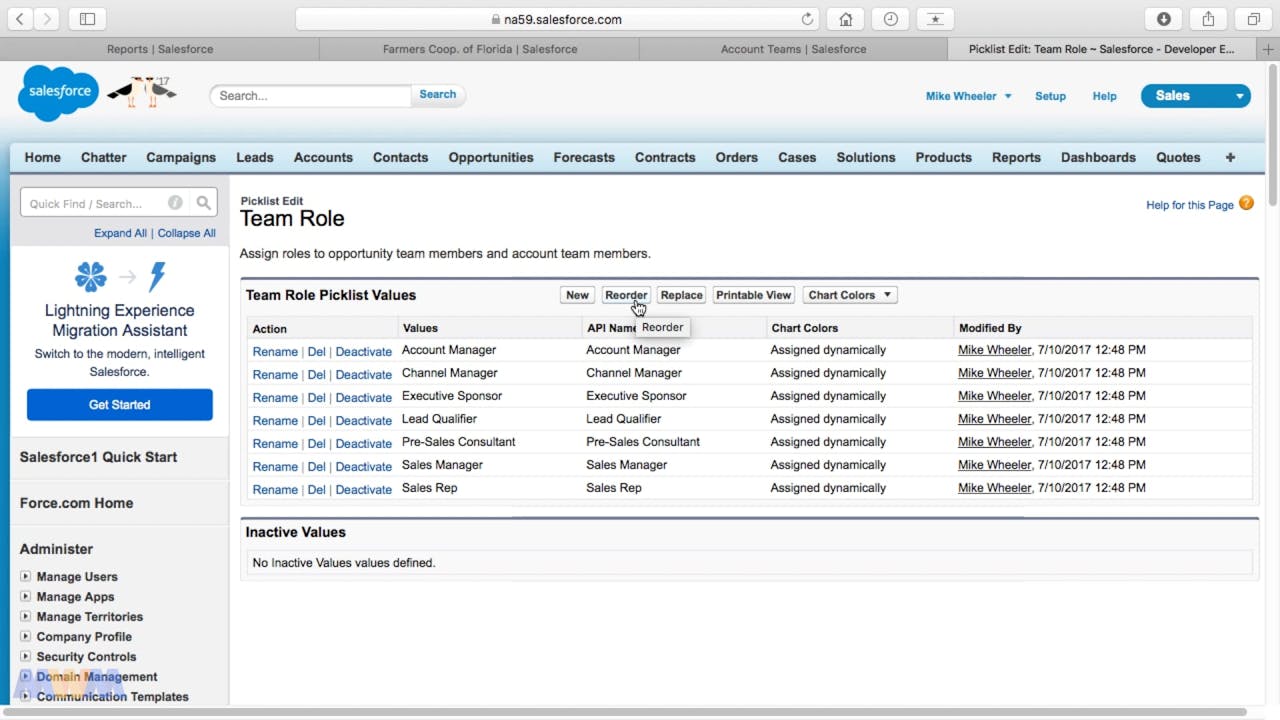Screen dimensions: 1280x720
Task: Click the Lightning Experience flower icon
Action: click(91, 276)
